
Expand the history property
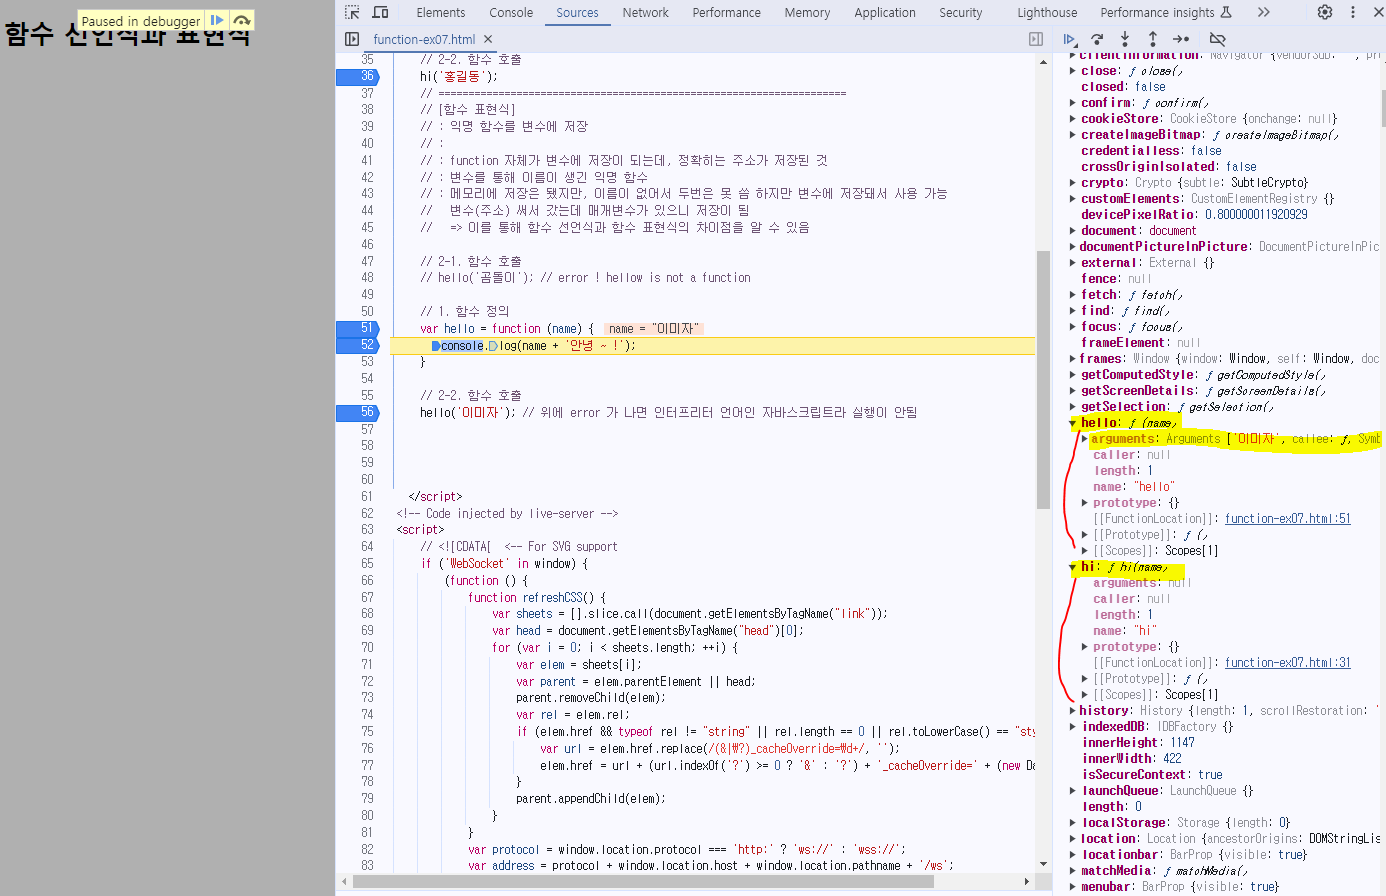coord(1073,711)
